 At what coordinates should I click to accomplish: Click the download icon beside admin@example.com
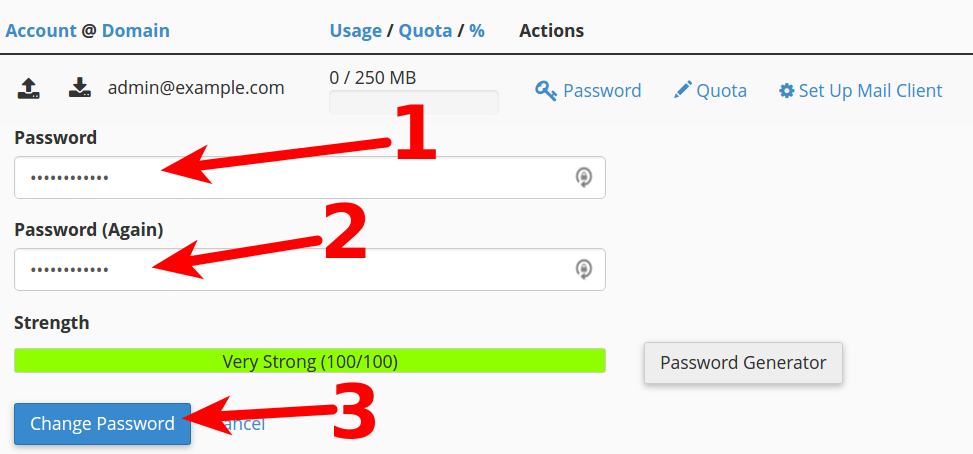[x=80, y=89]
